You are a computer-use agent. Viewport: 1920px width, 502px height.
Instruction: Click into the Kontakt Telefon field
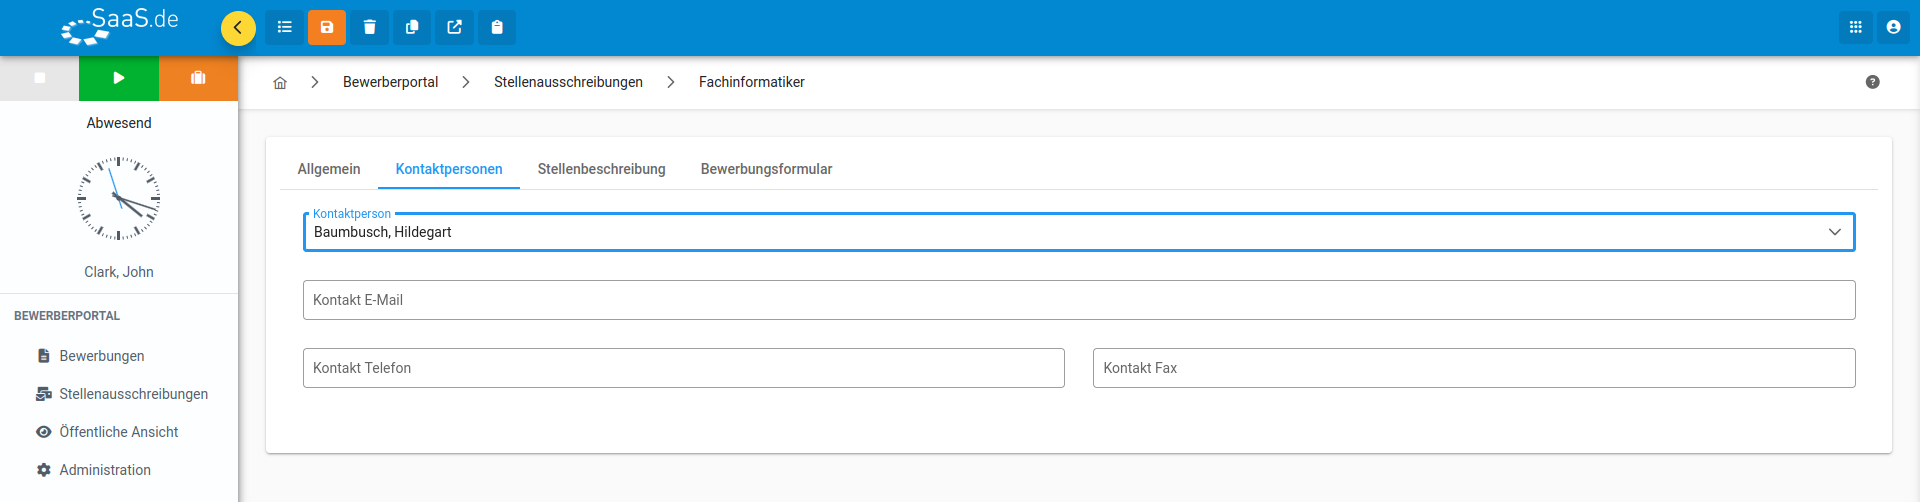point(684,368)
